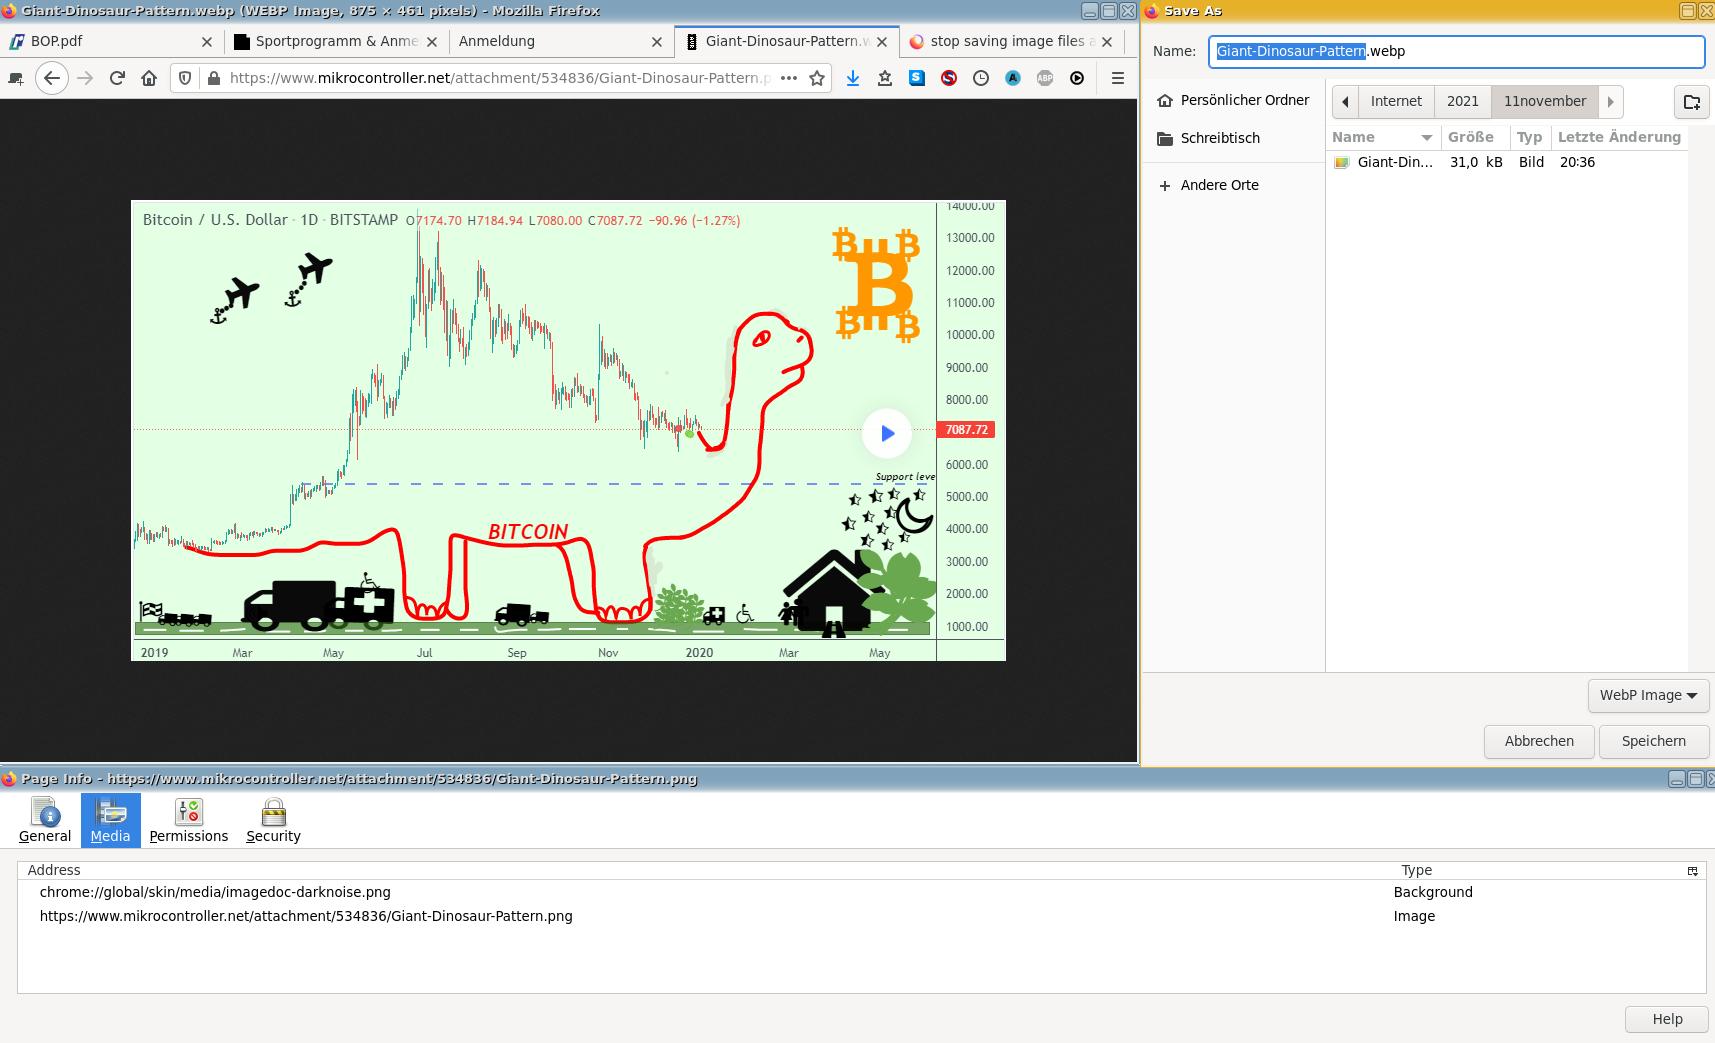Reload the page in Firefox

click(x=117, y=78)
